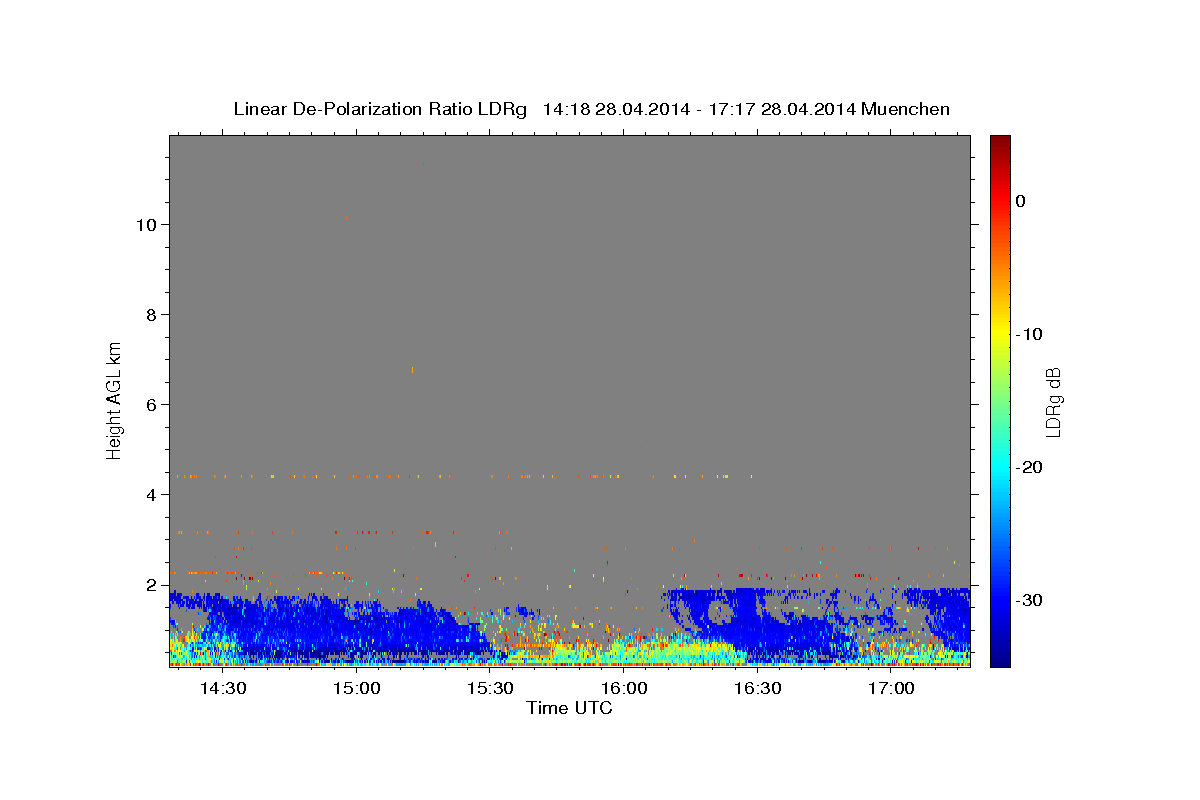This screenshot has height=800, width=1200.
Task: Click the 'Height AGL km' axis label
Action: tap(114, 400)
